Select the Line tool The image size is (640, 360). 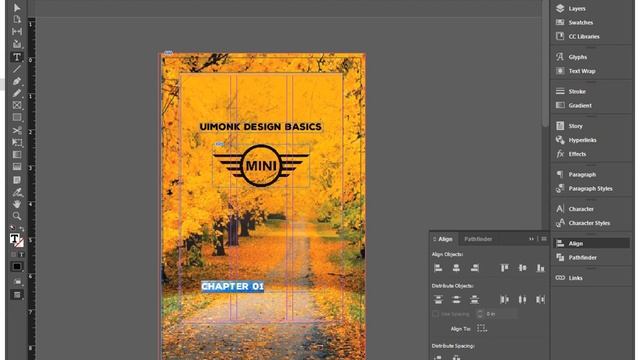pyautogui.click(x=17, y=69)
